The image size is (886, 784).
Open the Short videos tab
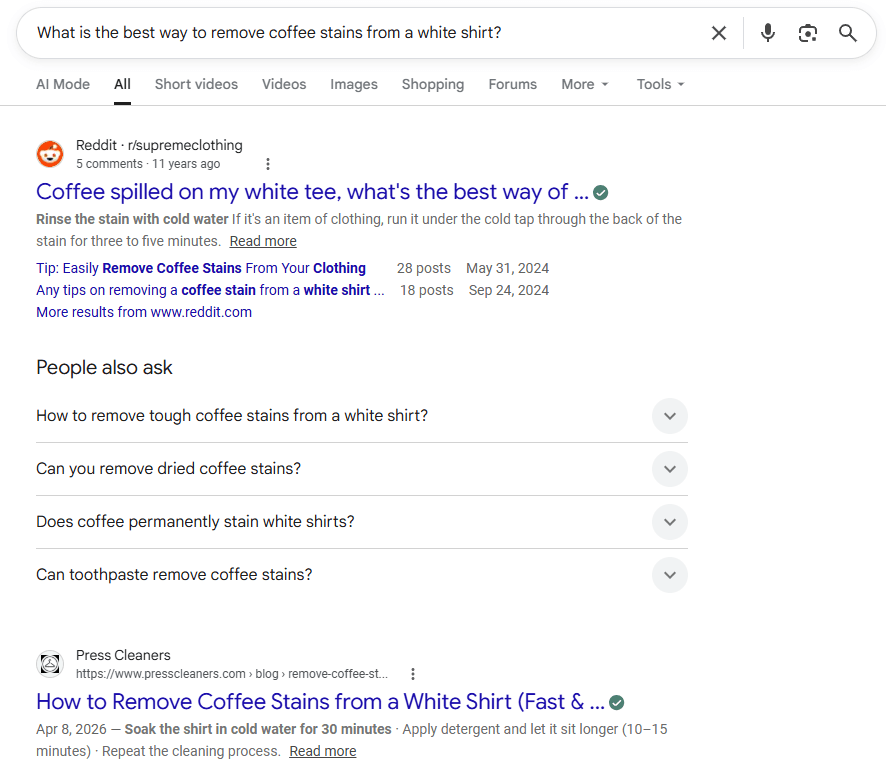196,84
